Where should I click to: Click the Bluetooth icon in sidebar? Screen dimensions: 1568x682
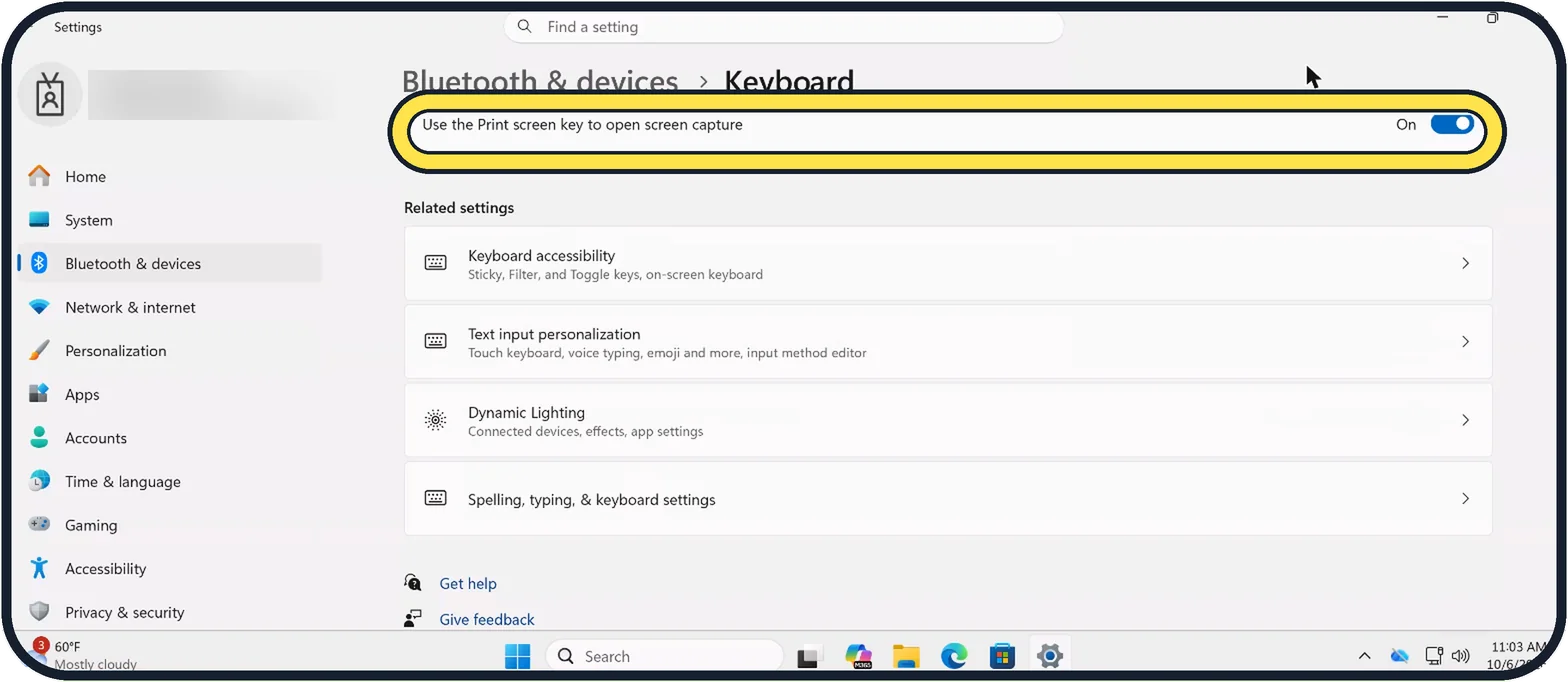(x=39, y=263)
